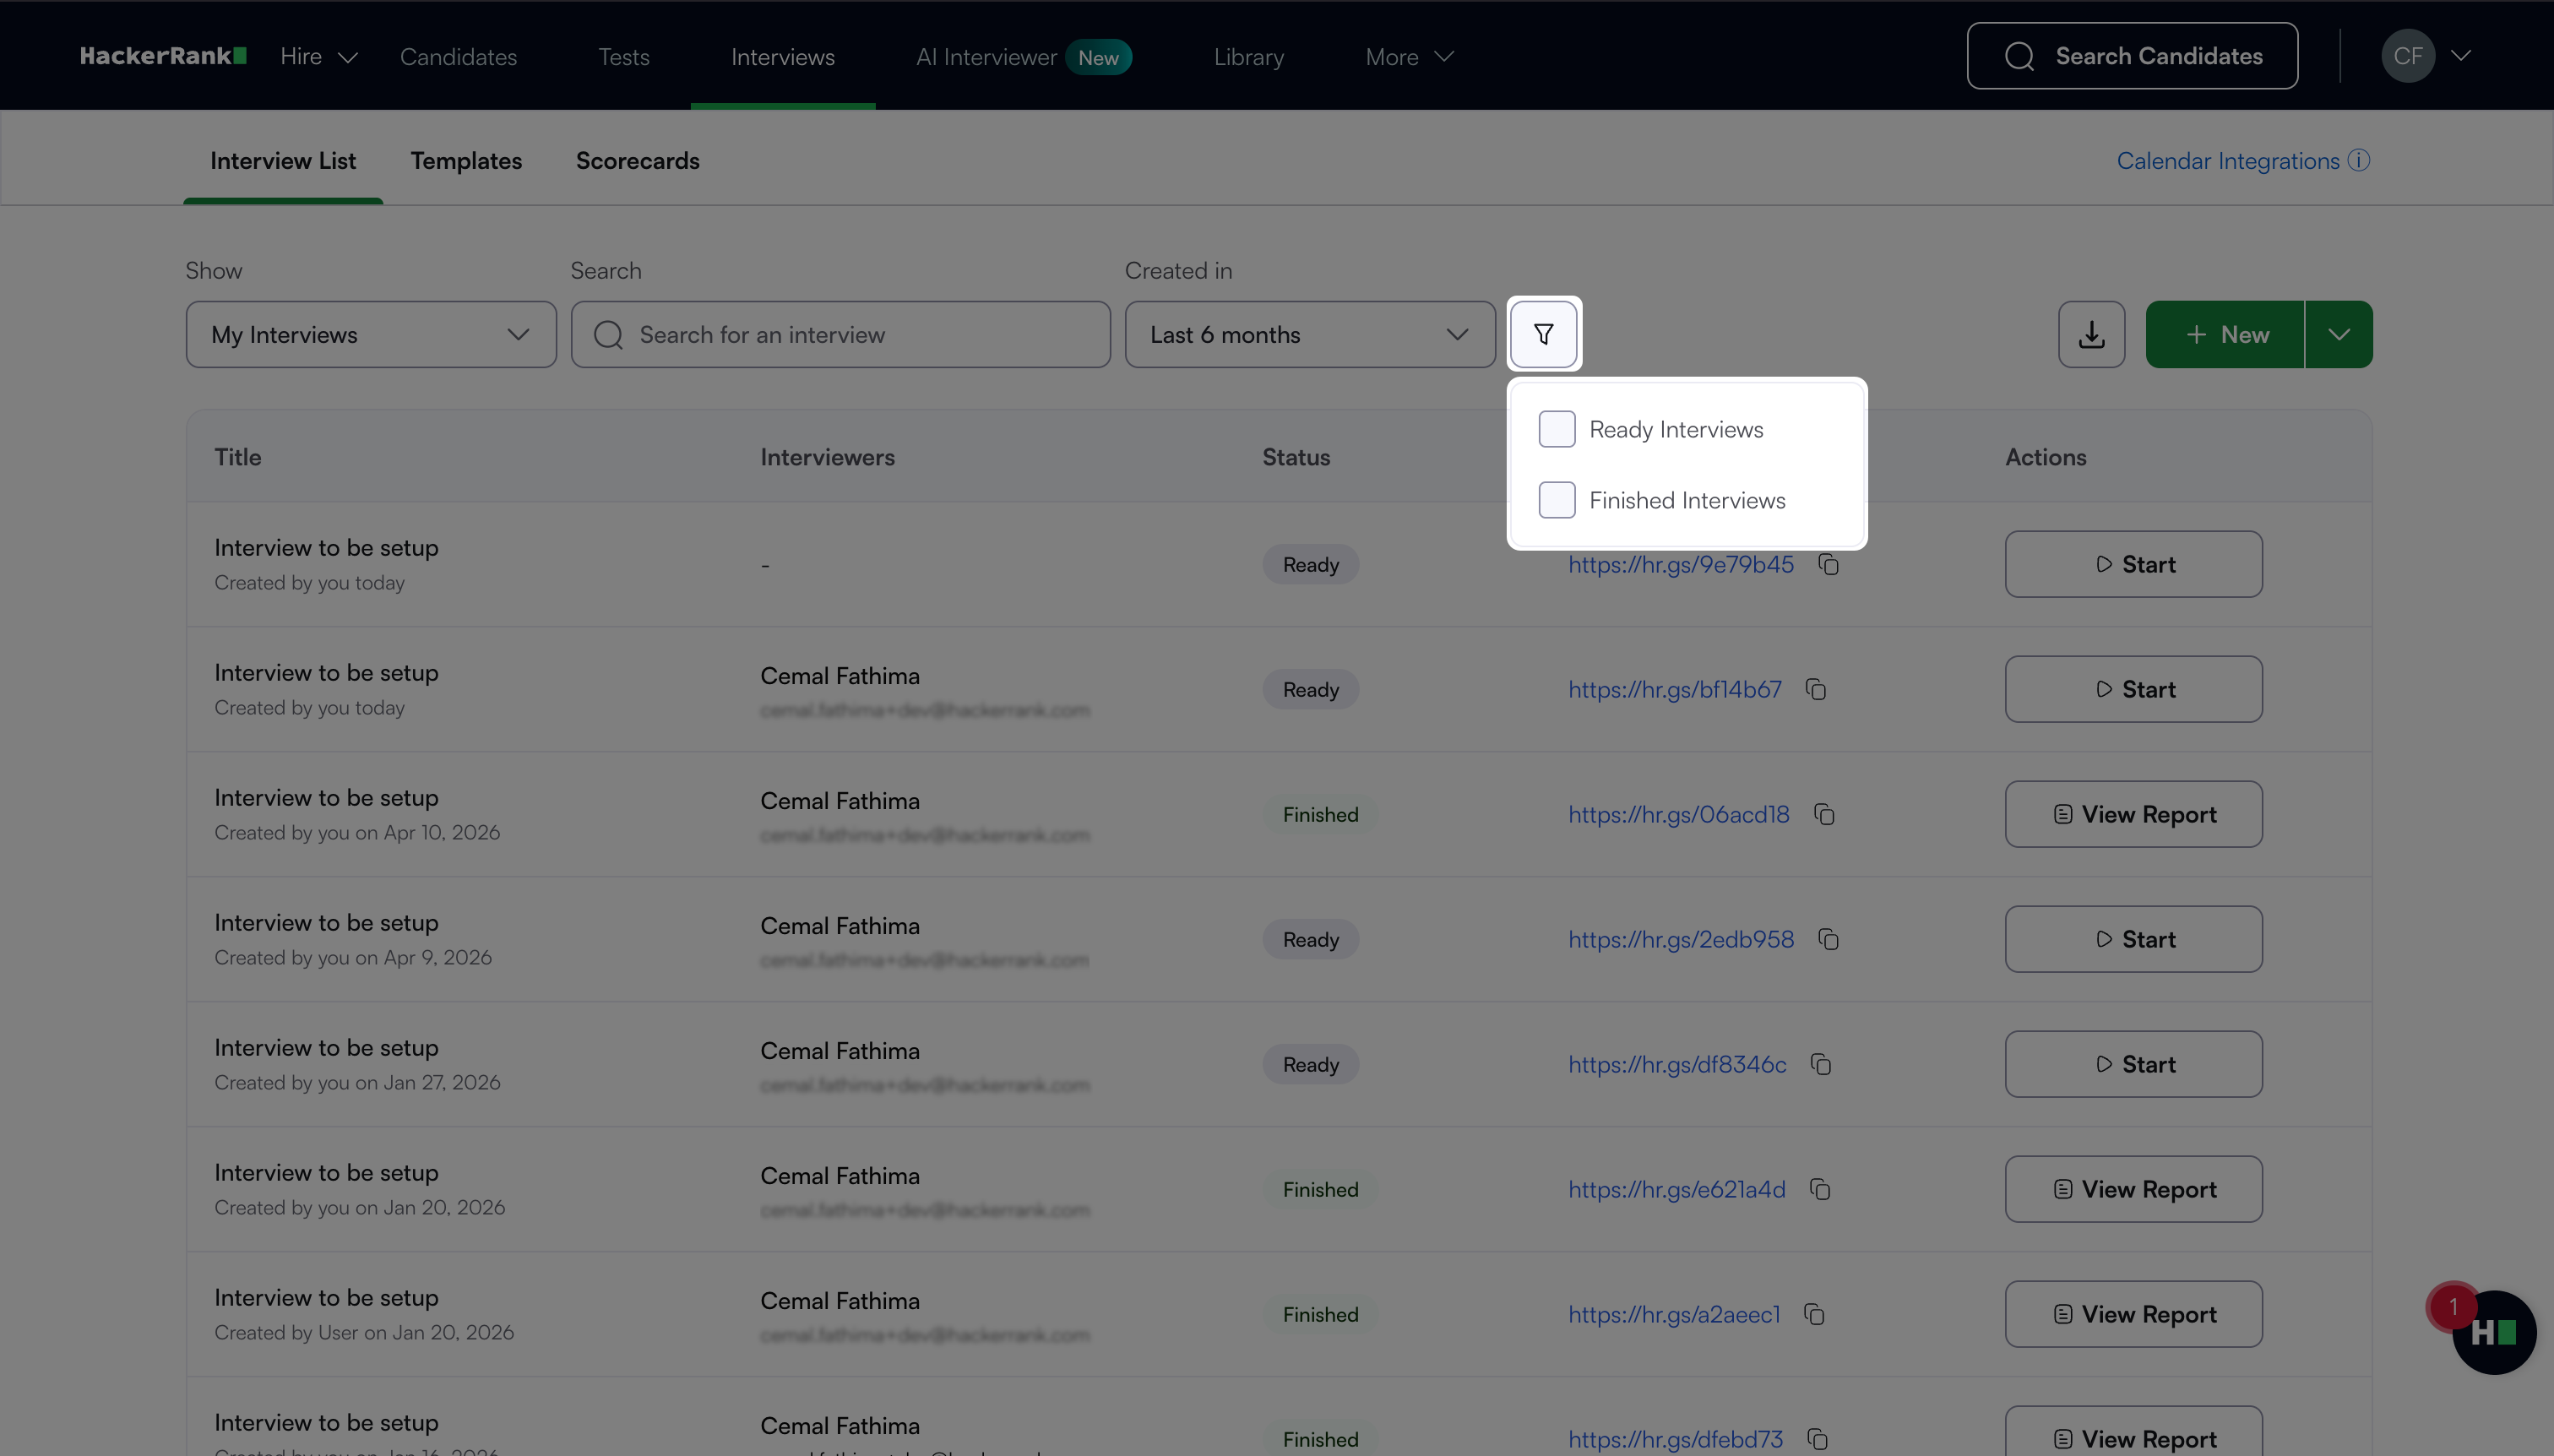This screenshot has width=2554, height=1456.
Task: Click the Calendar Integrations info icon
Action: (2359, 160)
